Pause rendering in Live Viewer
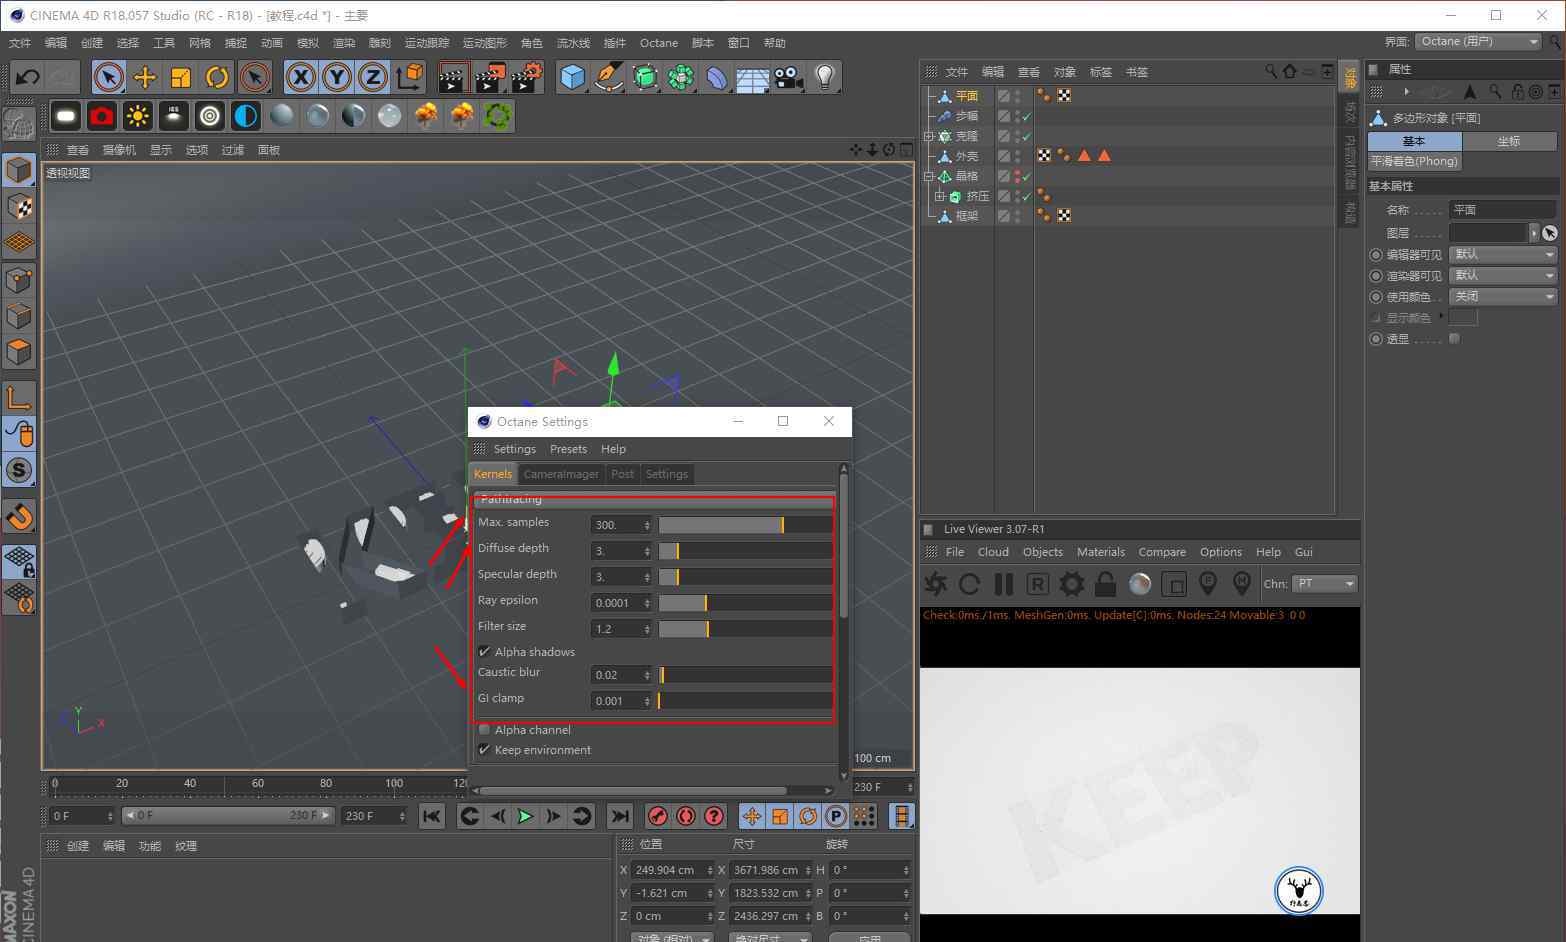 pos(1004,584)
